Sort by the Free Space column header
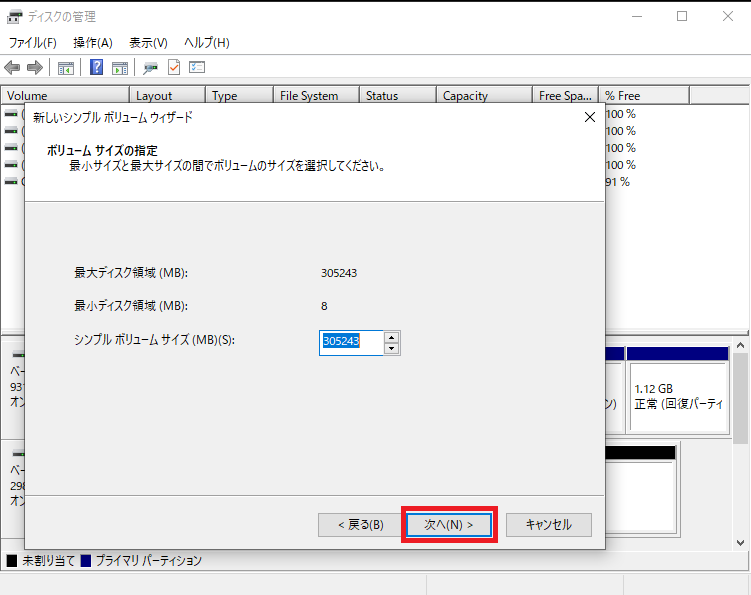The width and height of the screenshot is (751, 595). 566,96
